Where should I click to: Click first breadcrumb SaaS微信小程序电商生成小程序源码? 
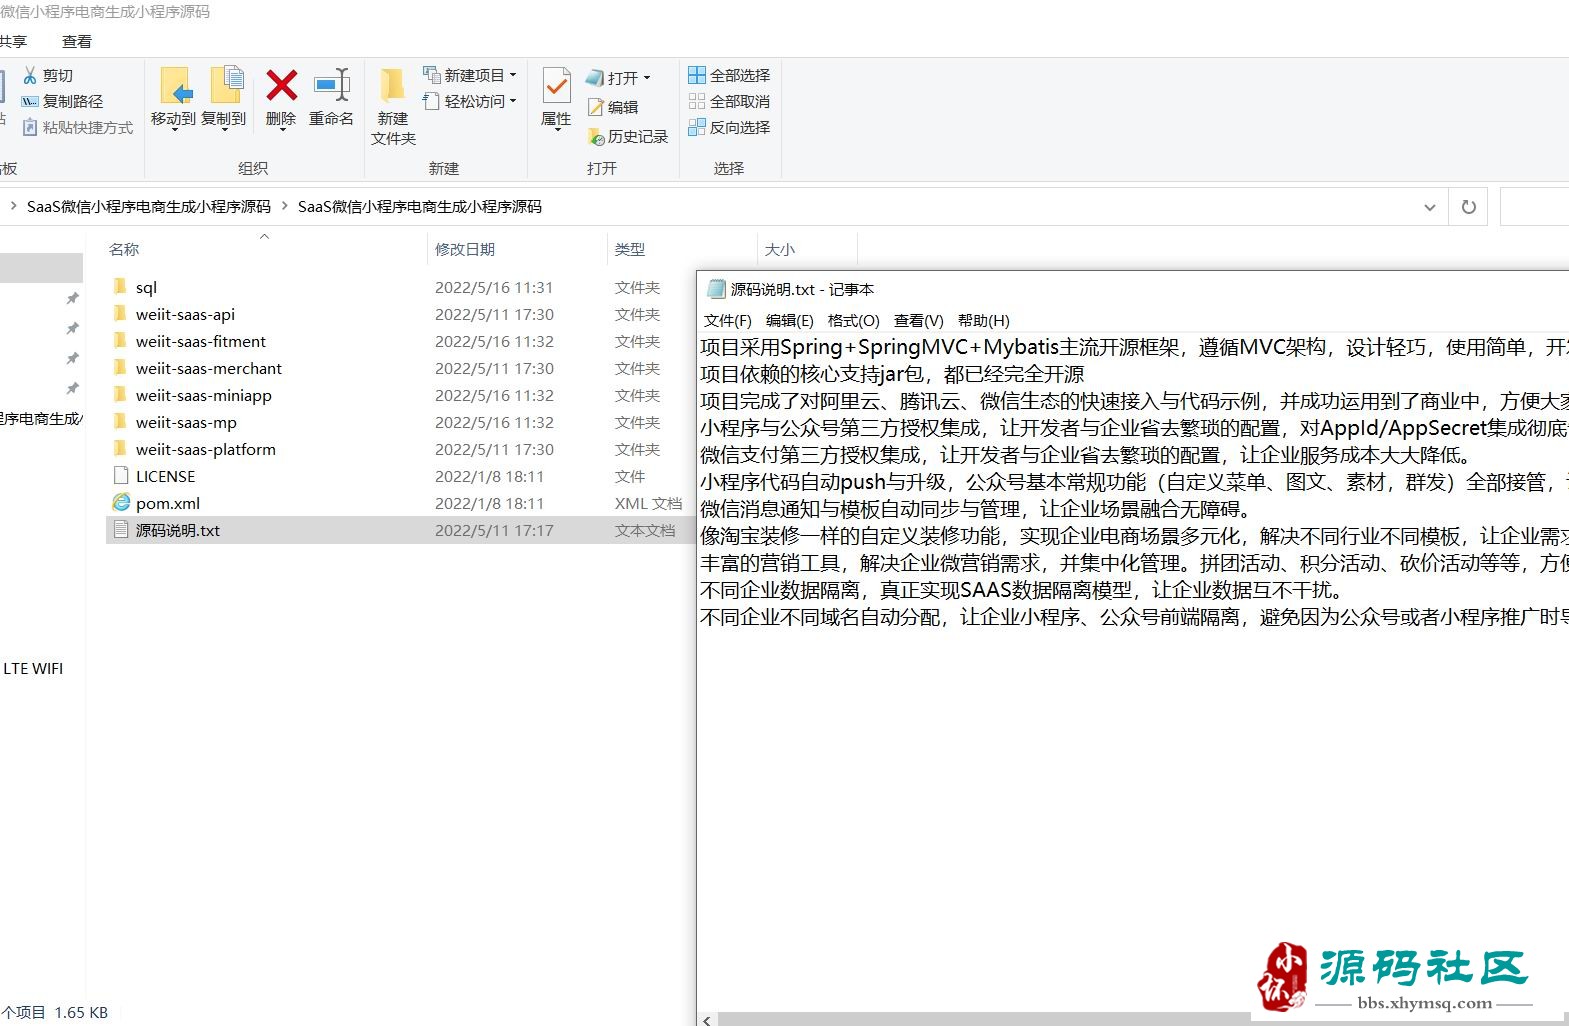click(x=149, y=206)
